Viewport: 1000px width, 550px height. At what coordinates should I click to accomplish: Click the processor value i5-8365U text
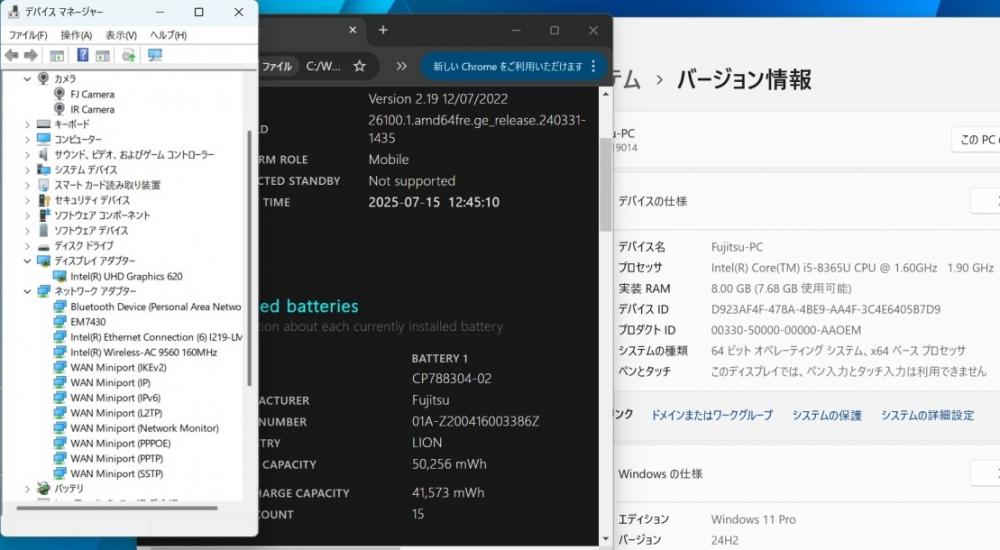click(x=852, y=268)
